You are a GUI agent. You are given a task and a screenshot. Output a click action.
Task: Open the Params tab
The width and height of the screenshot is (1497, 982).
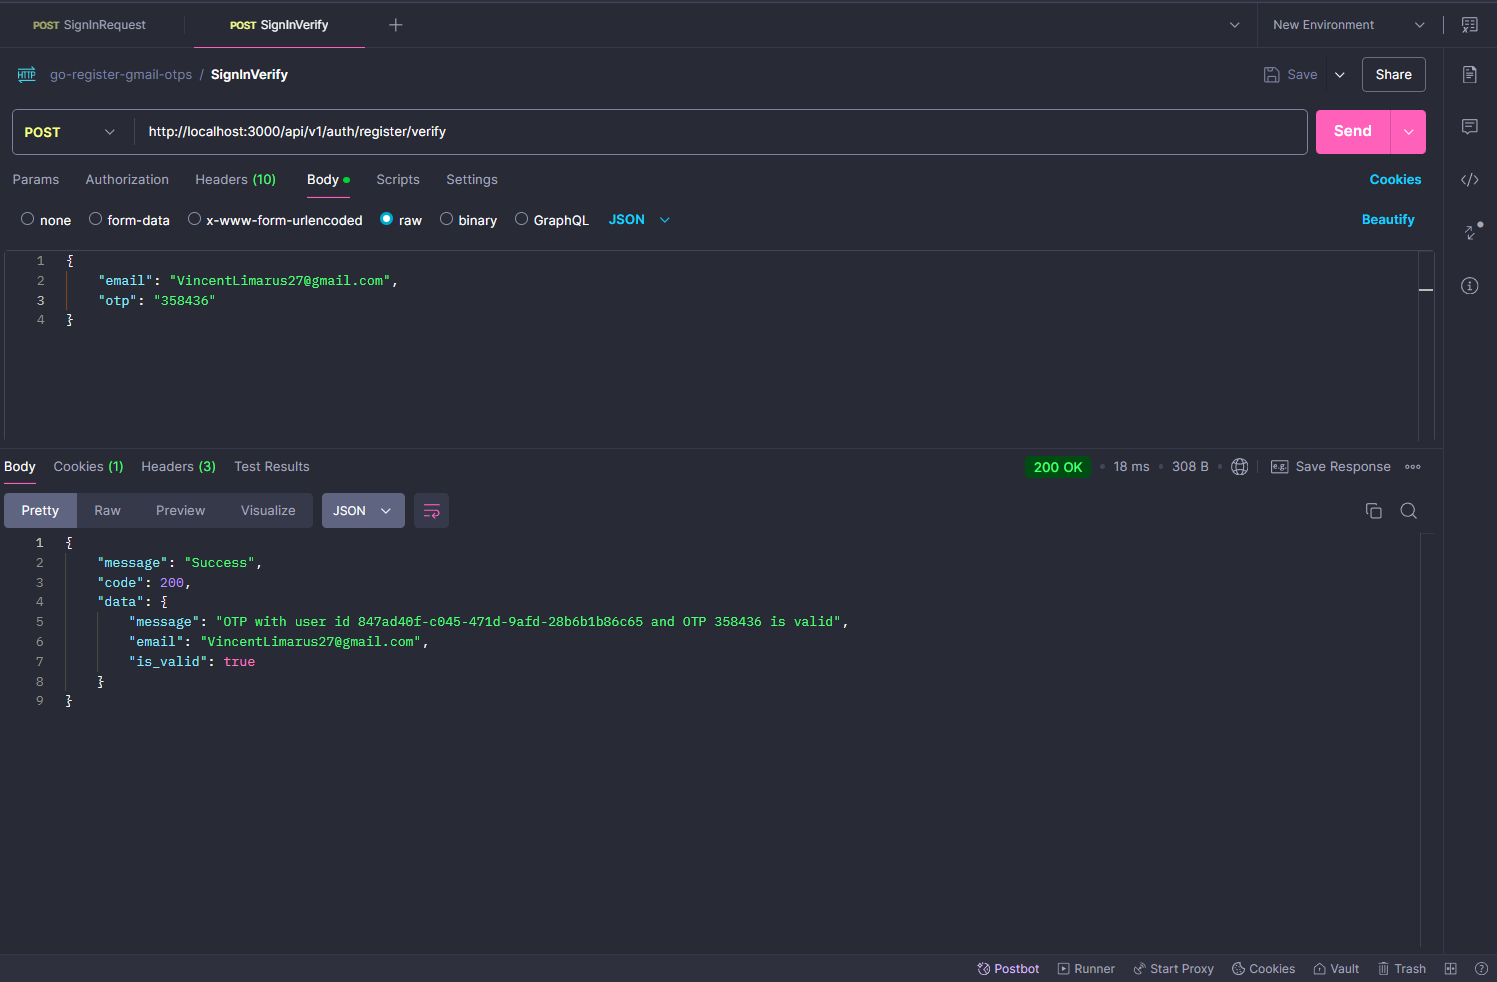coord(36,180)
